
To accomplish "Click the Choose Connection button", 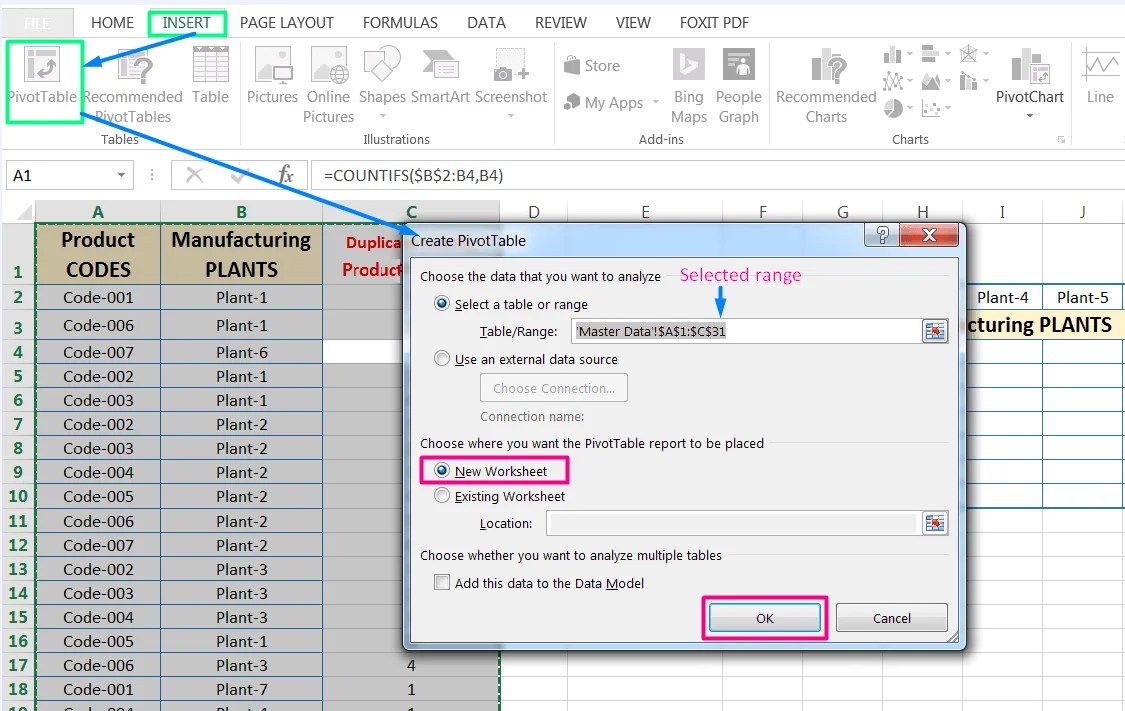I will pos(553,387).
